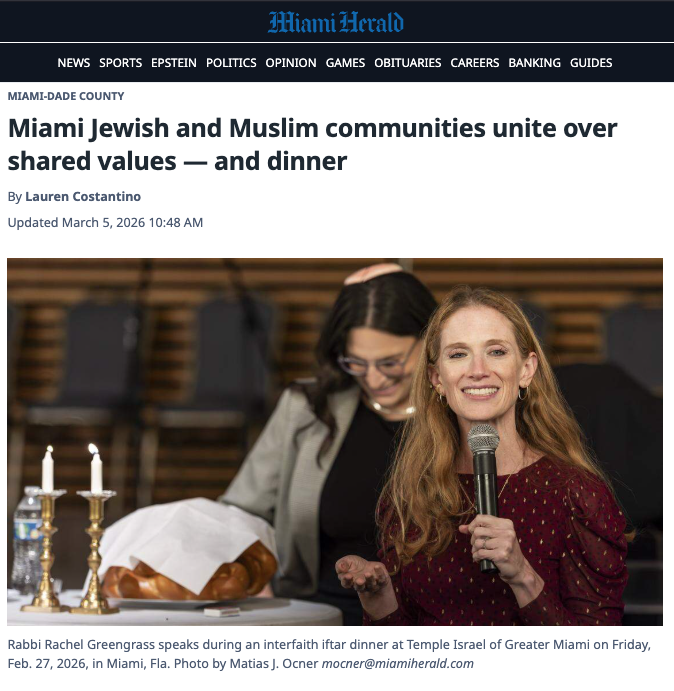
Task: Open the CAREERS nav link
Action: (475, 63)
